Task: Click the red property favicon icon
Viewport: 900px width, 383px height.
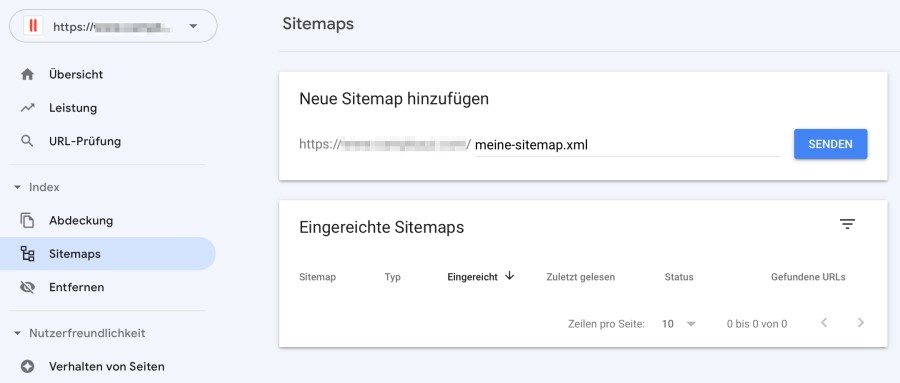Action: point(33,26)
